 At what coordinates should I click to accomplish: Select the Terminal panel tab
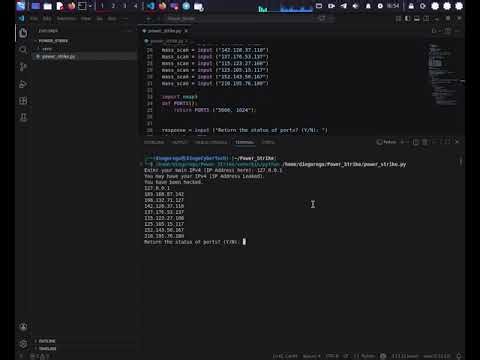[244, 142]
